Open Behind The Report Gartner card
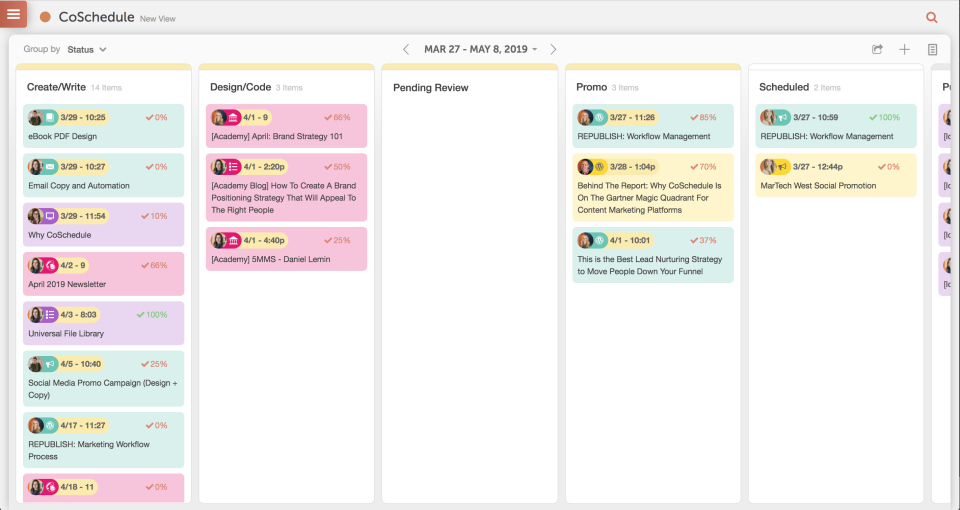Image resolution: width=960 pixels, height=510 pixels. click(653, 187)
